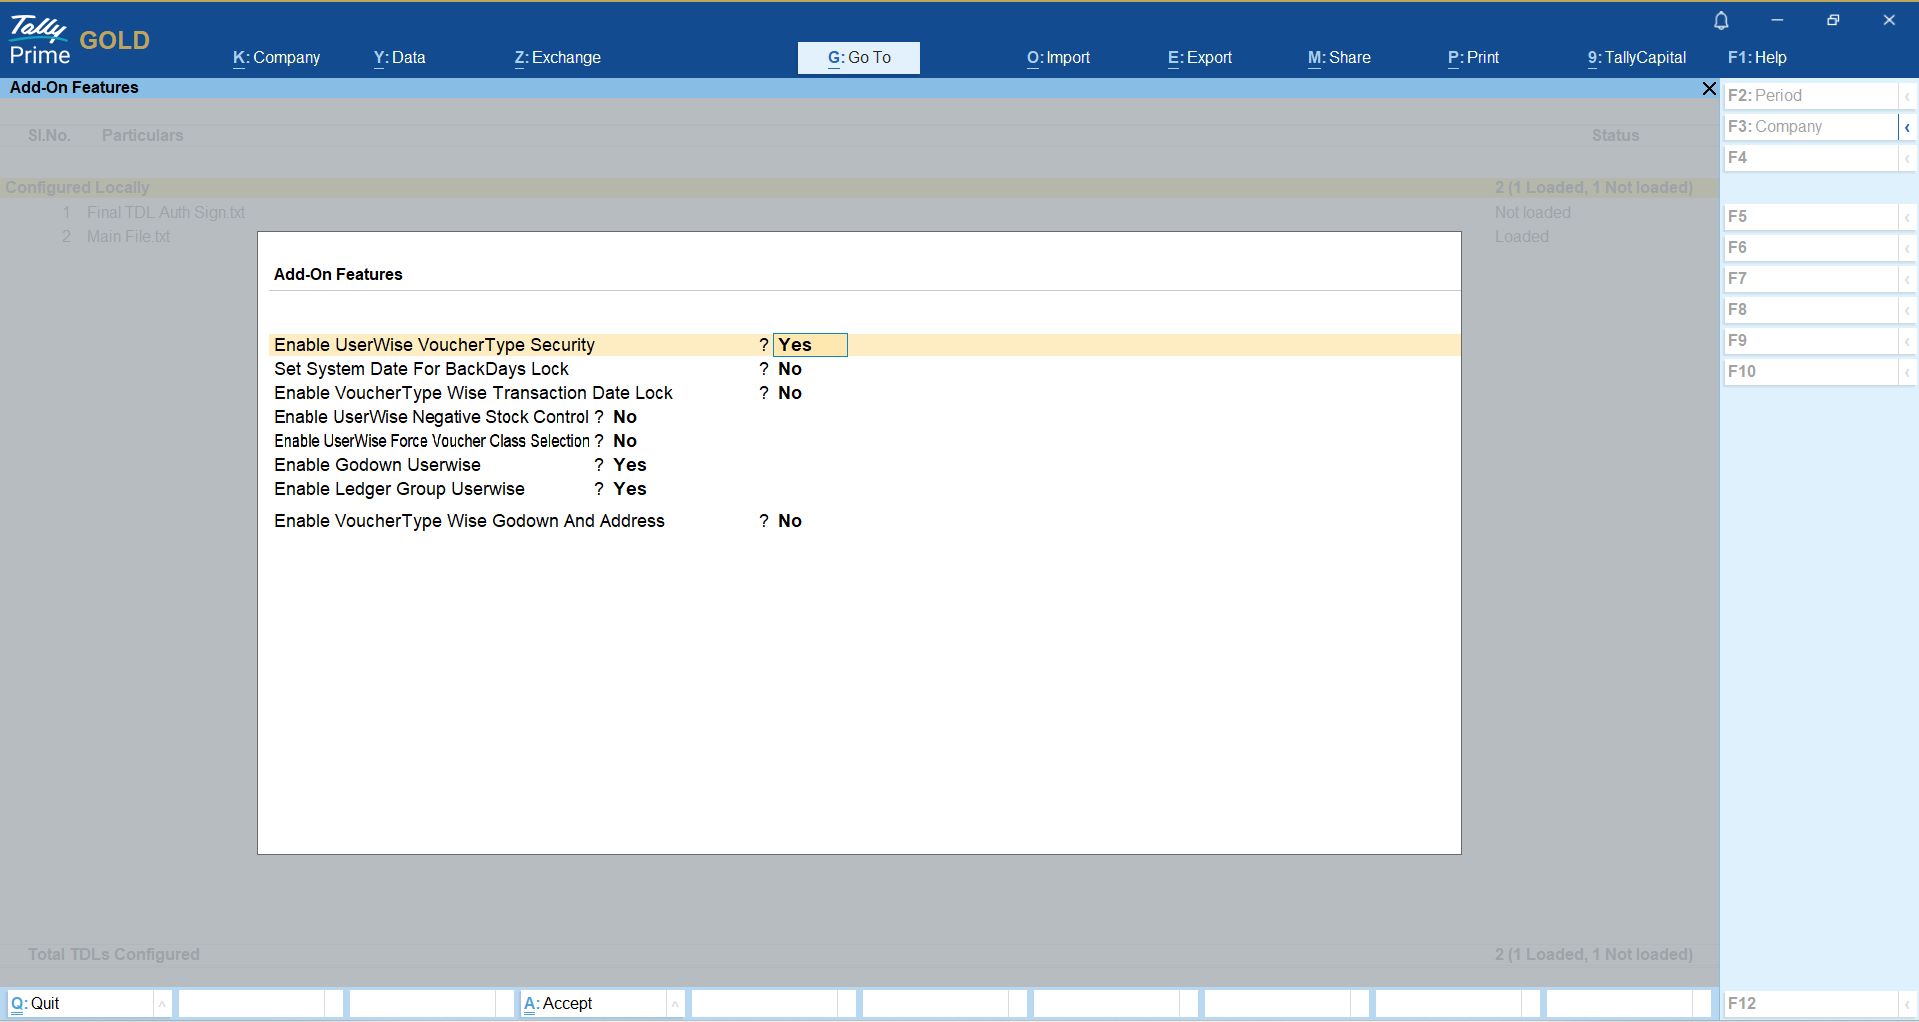Click the caret next to Accept button
Image resolution: width=1919 pixels, height=1022 pixels.
tap(675, 1004)
